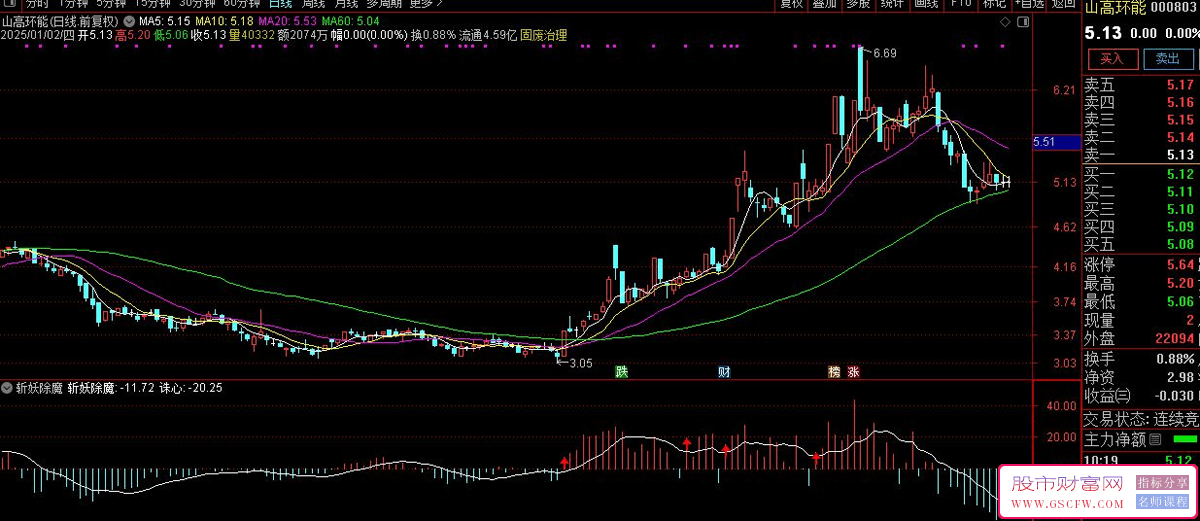Click the 财 event marker on the timeline

724,372
